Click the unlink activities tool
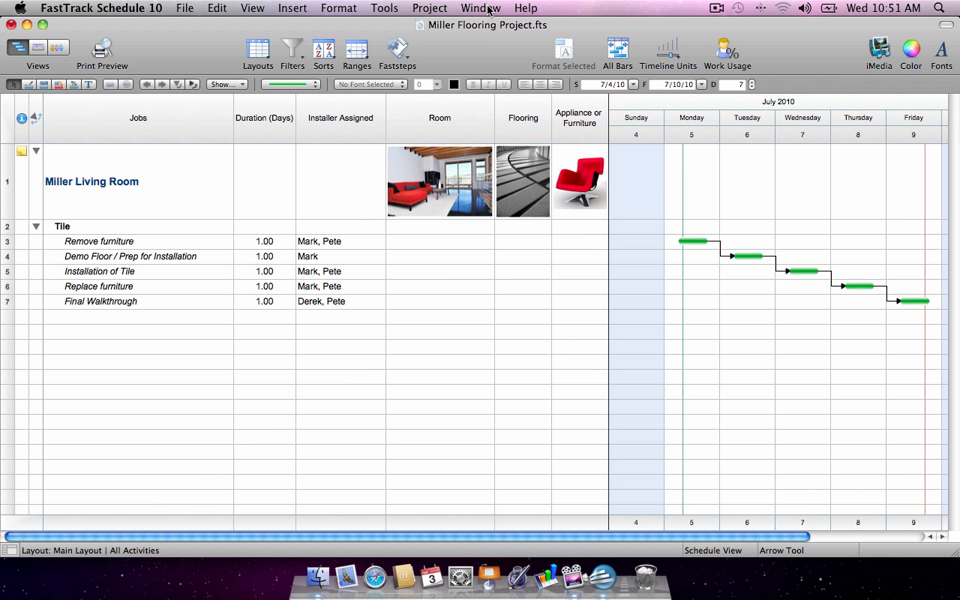The width and height of the screenshot is (960, 600). pyautogui.click(x=126, y=84)
